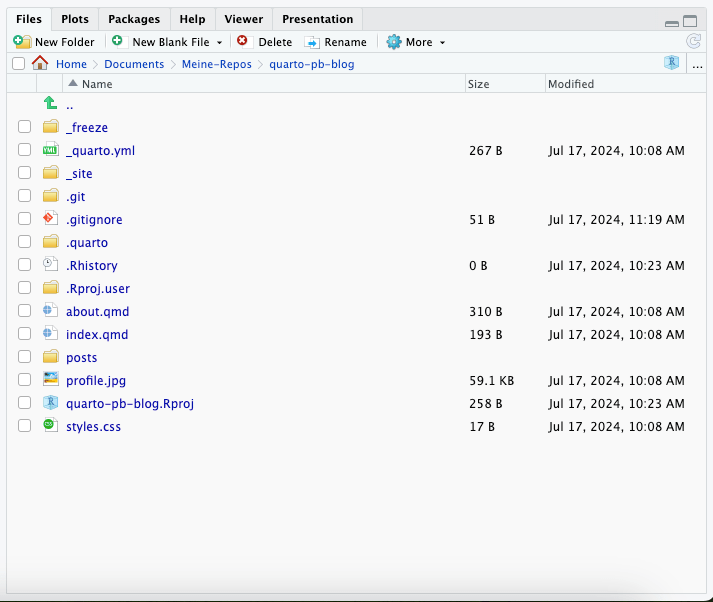Click the red Home house icon

pyautogui.click(x=40, y=63)
